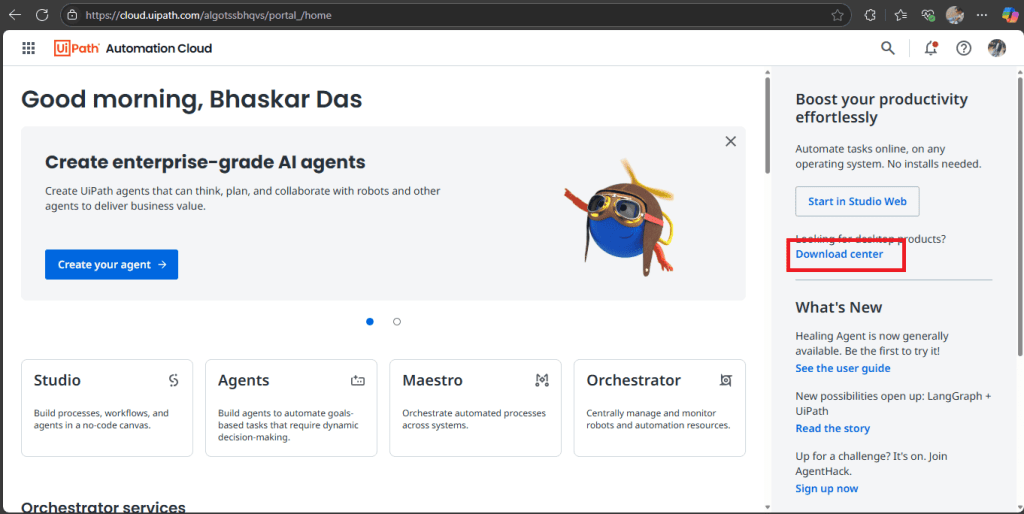The width and height of the screenshot is (1024, 514).
Task: Click the Orchestrator card icon
Action: (726, 380)
